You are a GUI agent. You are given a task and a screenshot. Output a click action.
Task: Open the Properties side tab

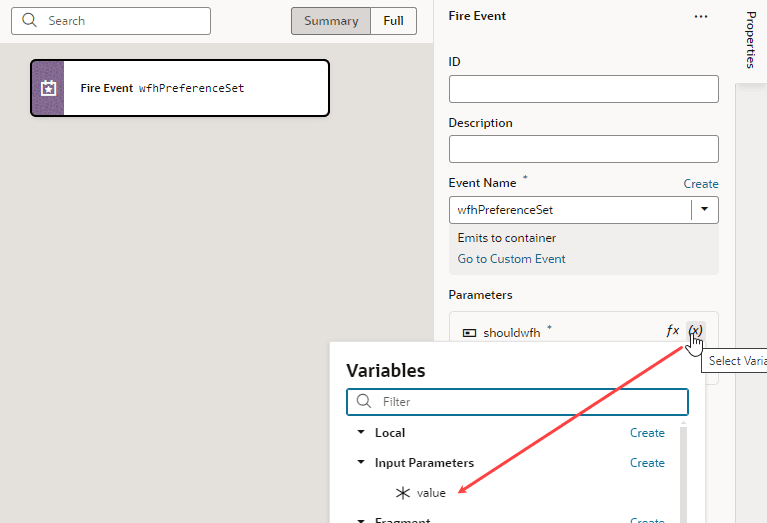[x=751, y=40]
